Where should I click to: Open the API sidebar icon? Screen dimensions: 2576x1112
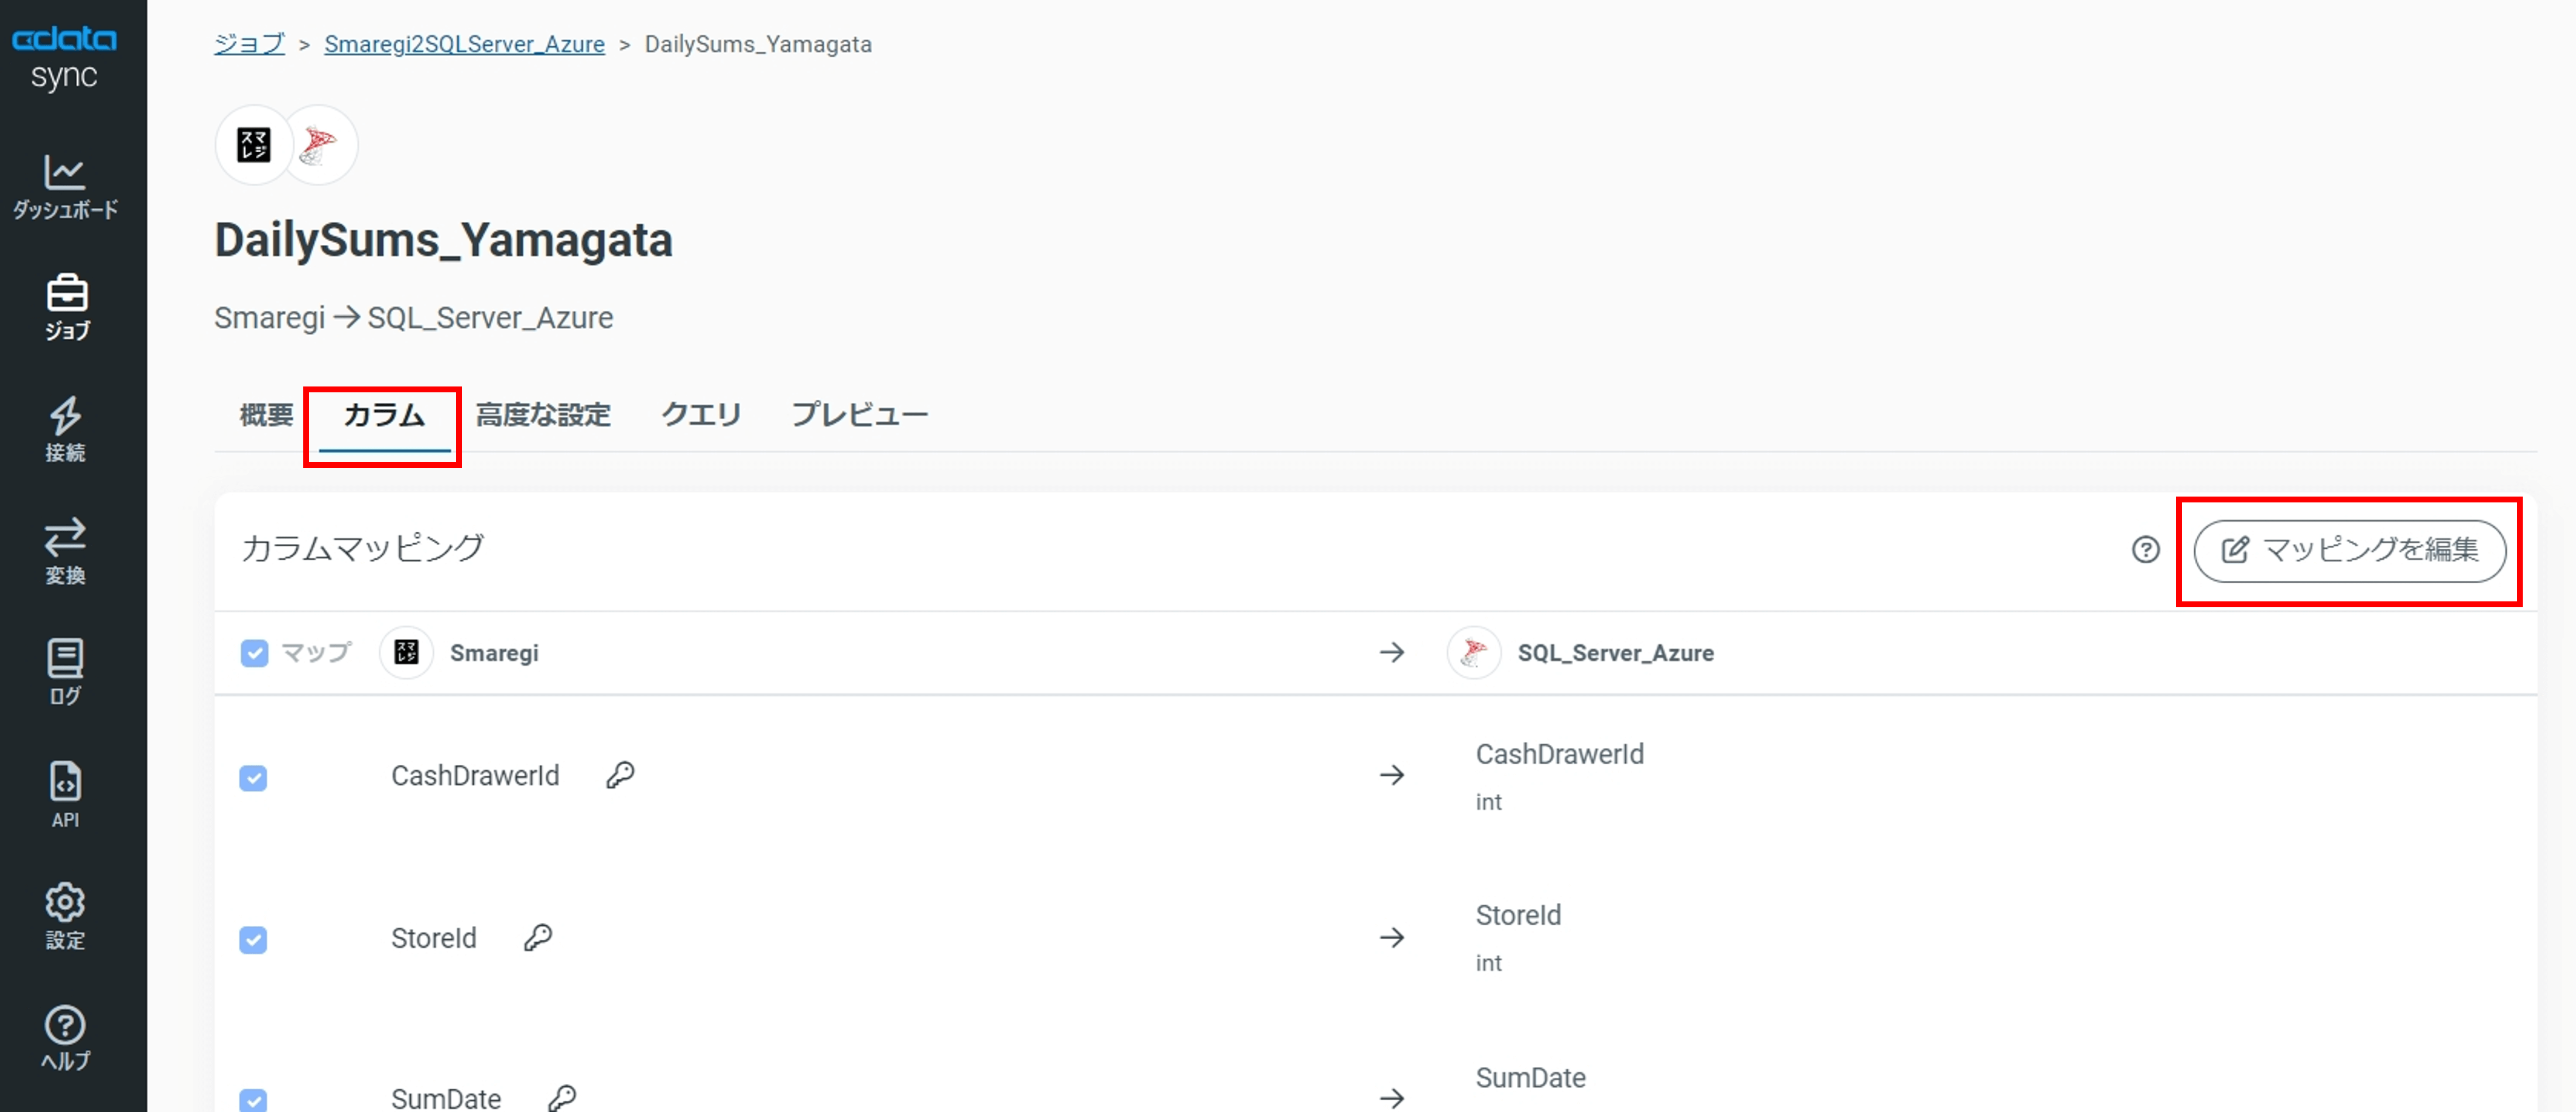65,794
